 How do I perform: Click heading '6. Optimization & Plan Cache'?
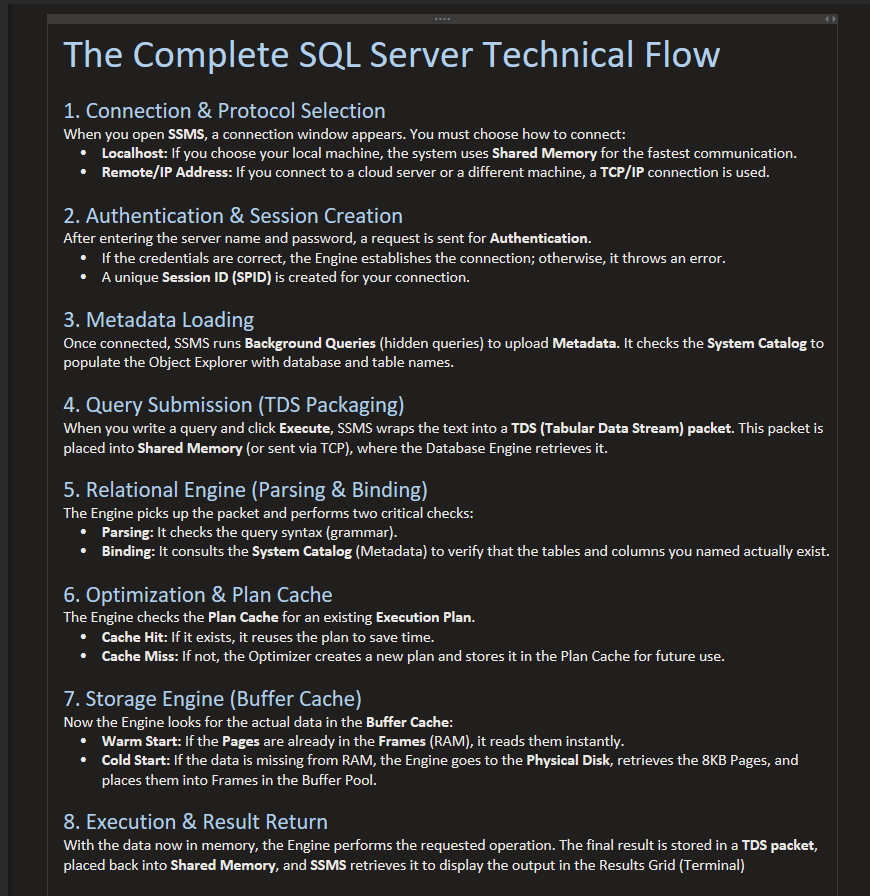(198, 595)
